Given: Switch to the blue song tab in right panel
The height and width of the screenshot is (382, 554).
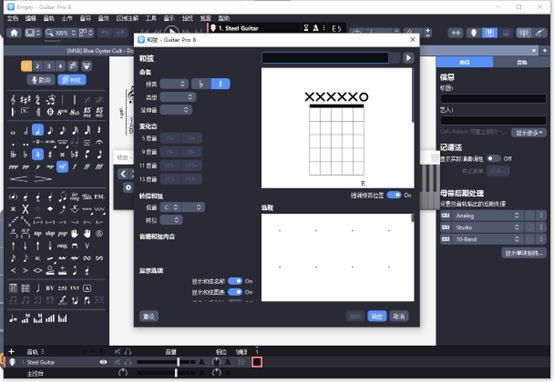Looking at the screenshot, I should tap(465, 62).
